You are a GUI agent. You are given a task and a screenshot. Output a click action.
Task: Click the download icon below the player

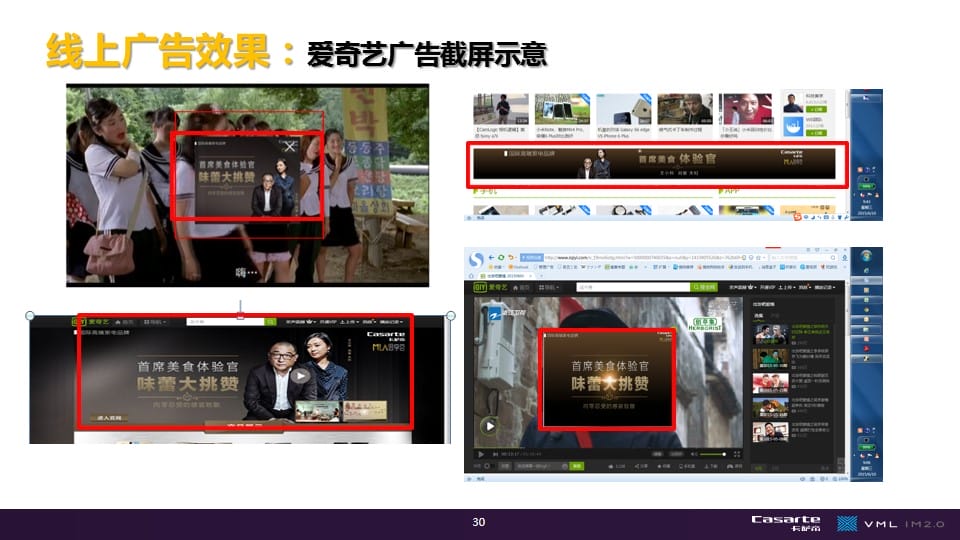click(705, 467)
